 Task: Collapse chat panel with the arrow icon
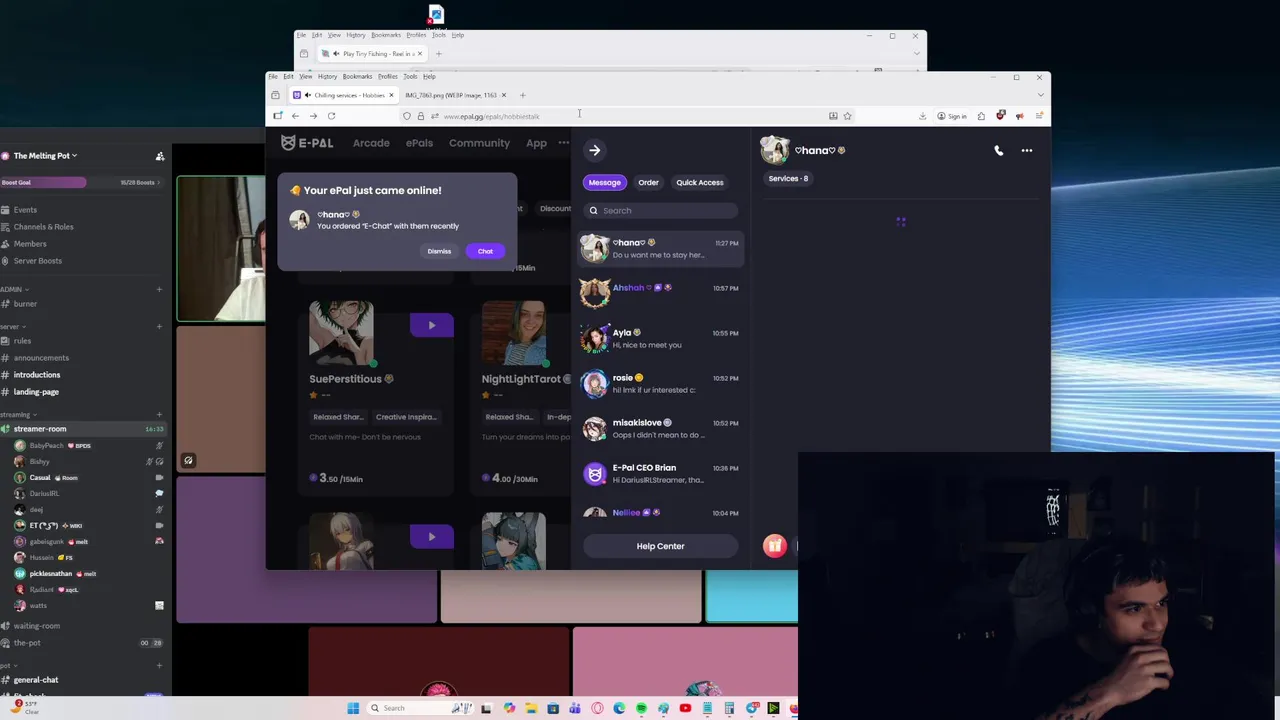594,150
